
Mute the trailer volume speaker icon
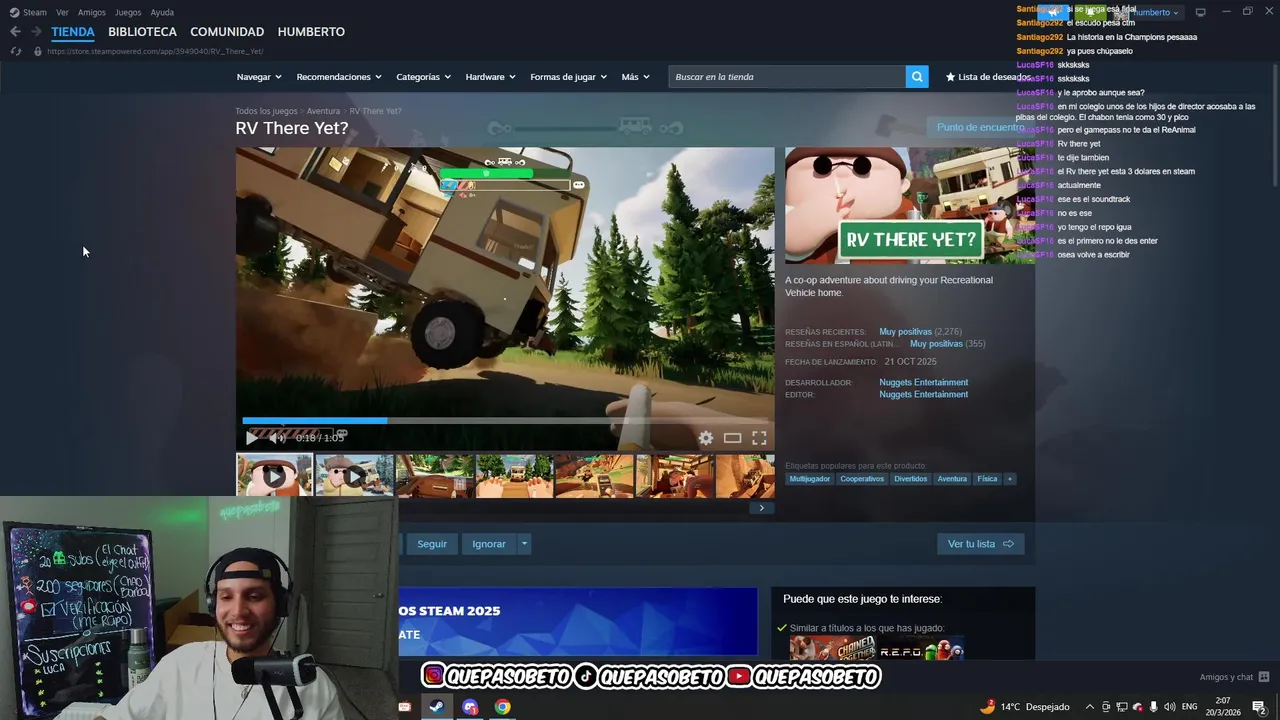tap(277, 438)
